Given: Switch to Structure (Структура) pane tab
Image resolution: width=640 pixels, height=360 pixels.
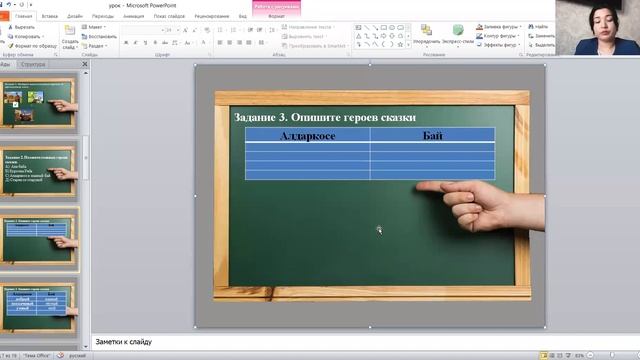Looking at the screenshot, I should 33,64.
